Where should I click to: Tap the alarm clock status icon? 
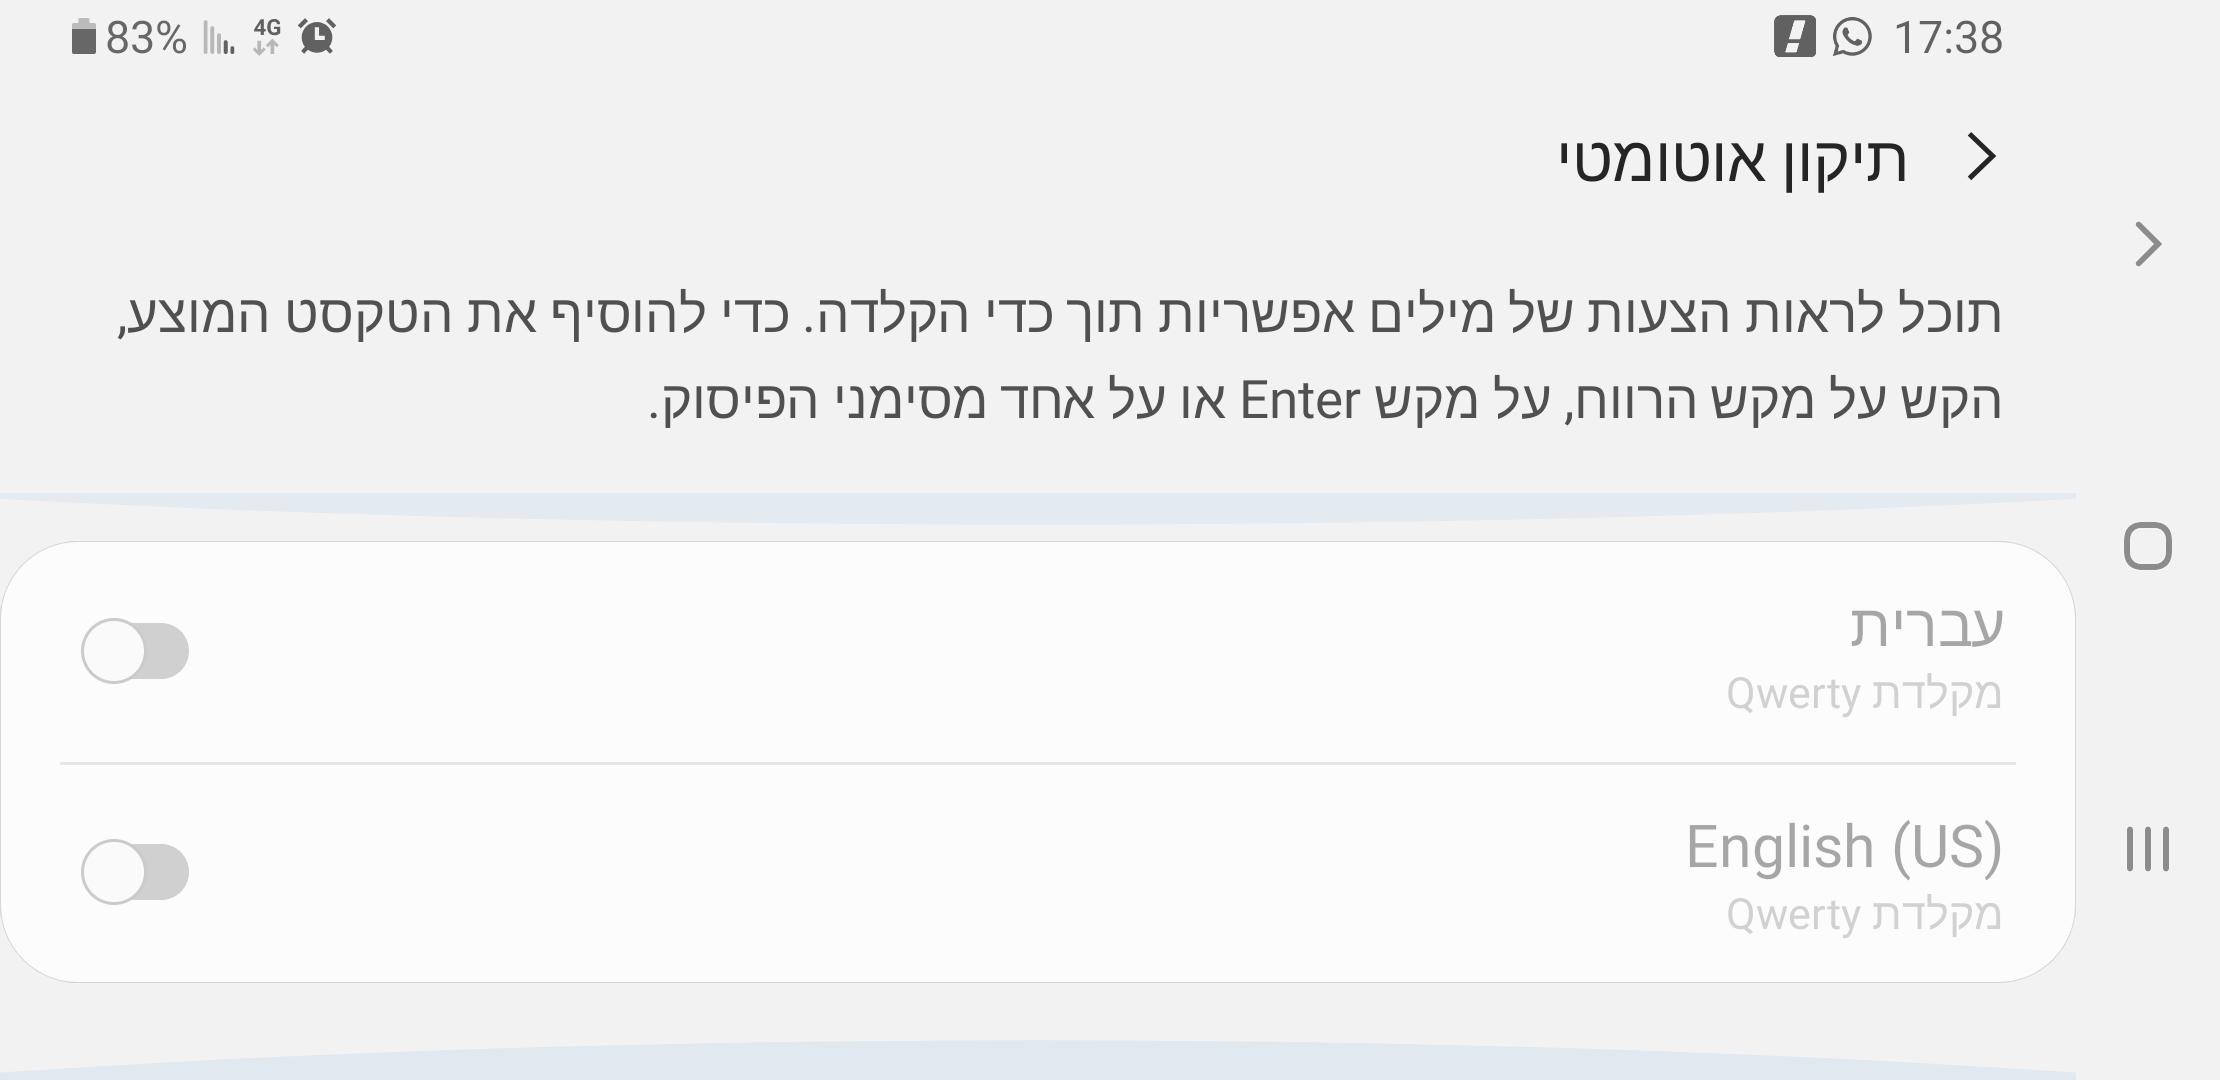tap(317, 38)
